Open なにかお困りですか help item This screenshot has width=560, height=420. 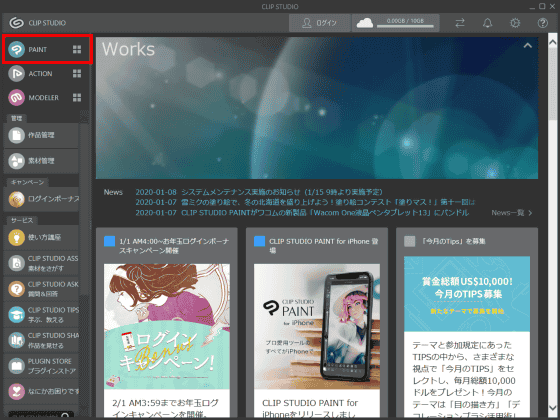point(41,391)
